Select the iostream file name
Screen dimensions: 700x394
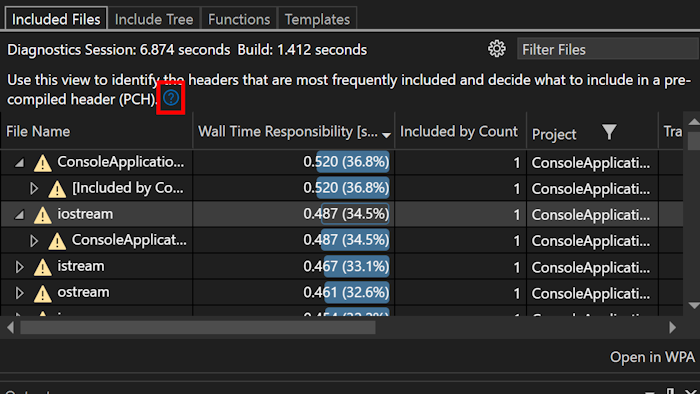pyautogui.click(x=85, y=214)
